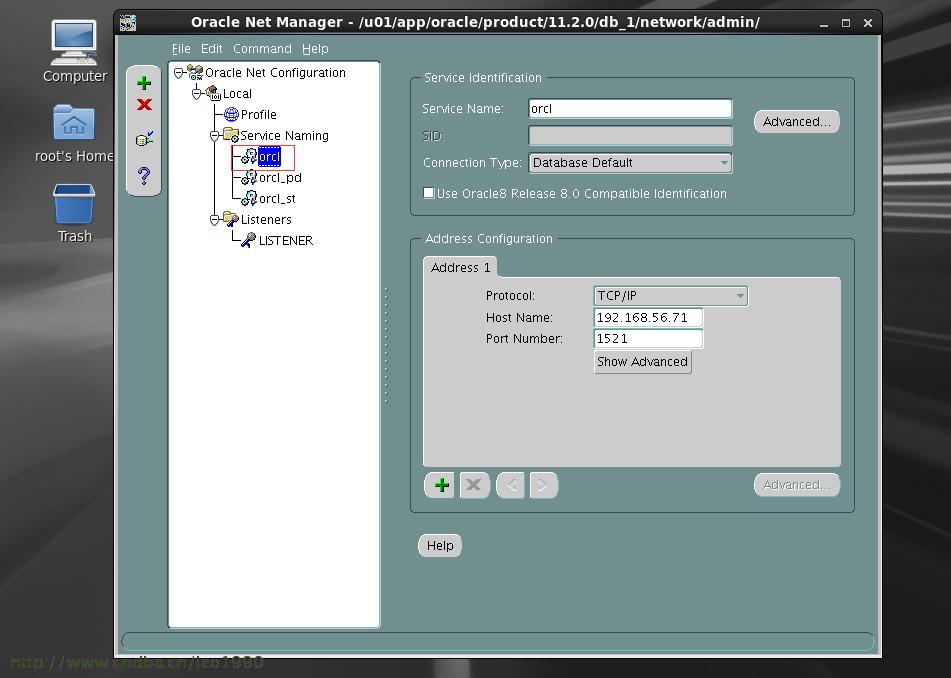
Task: Open the question mark Help toolbar icon
Action: (x=144, y=176)
